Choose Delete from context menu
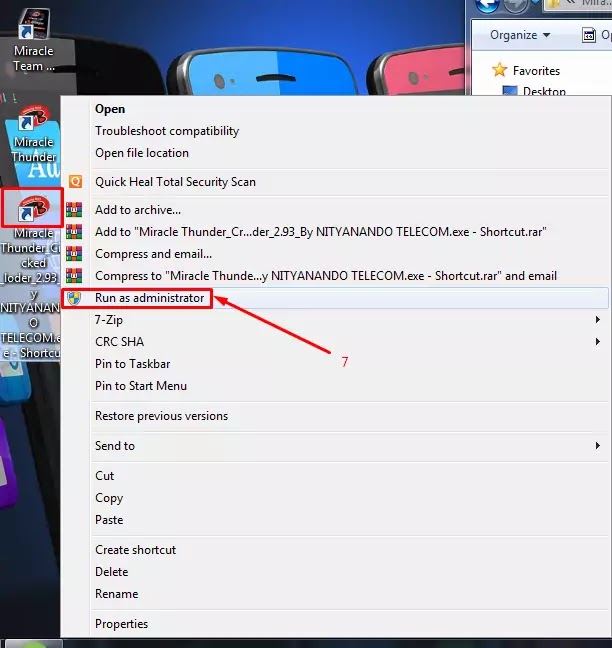 (112, 572)
